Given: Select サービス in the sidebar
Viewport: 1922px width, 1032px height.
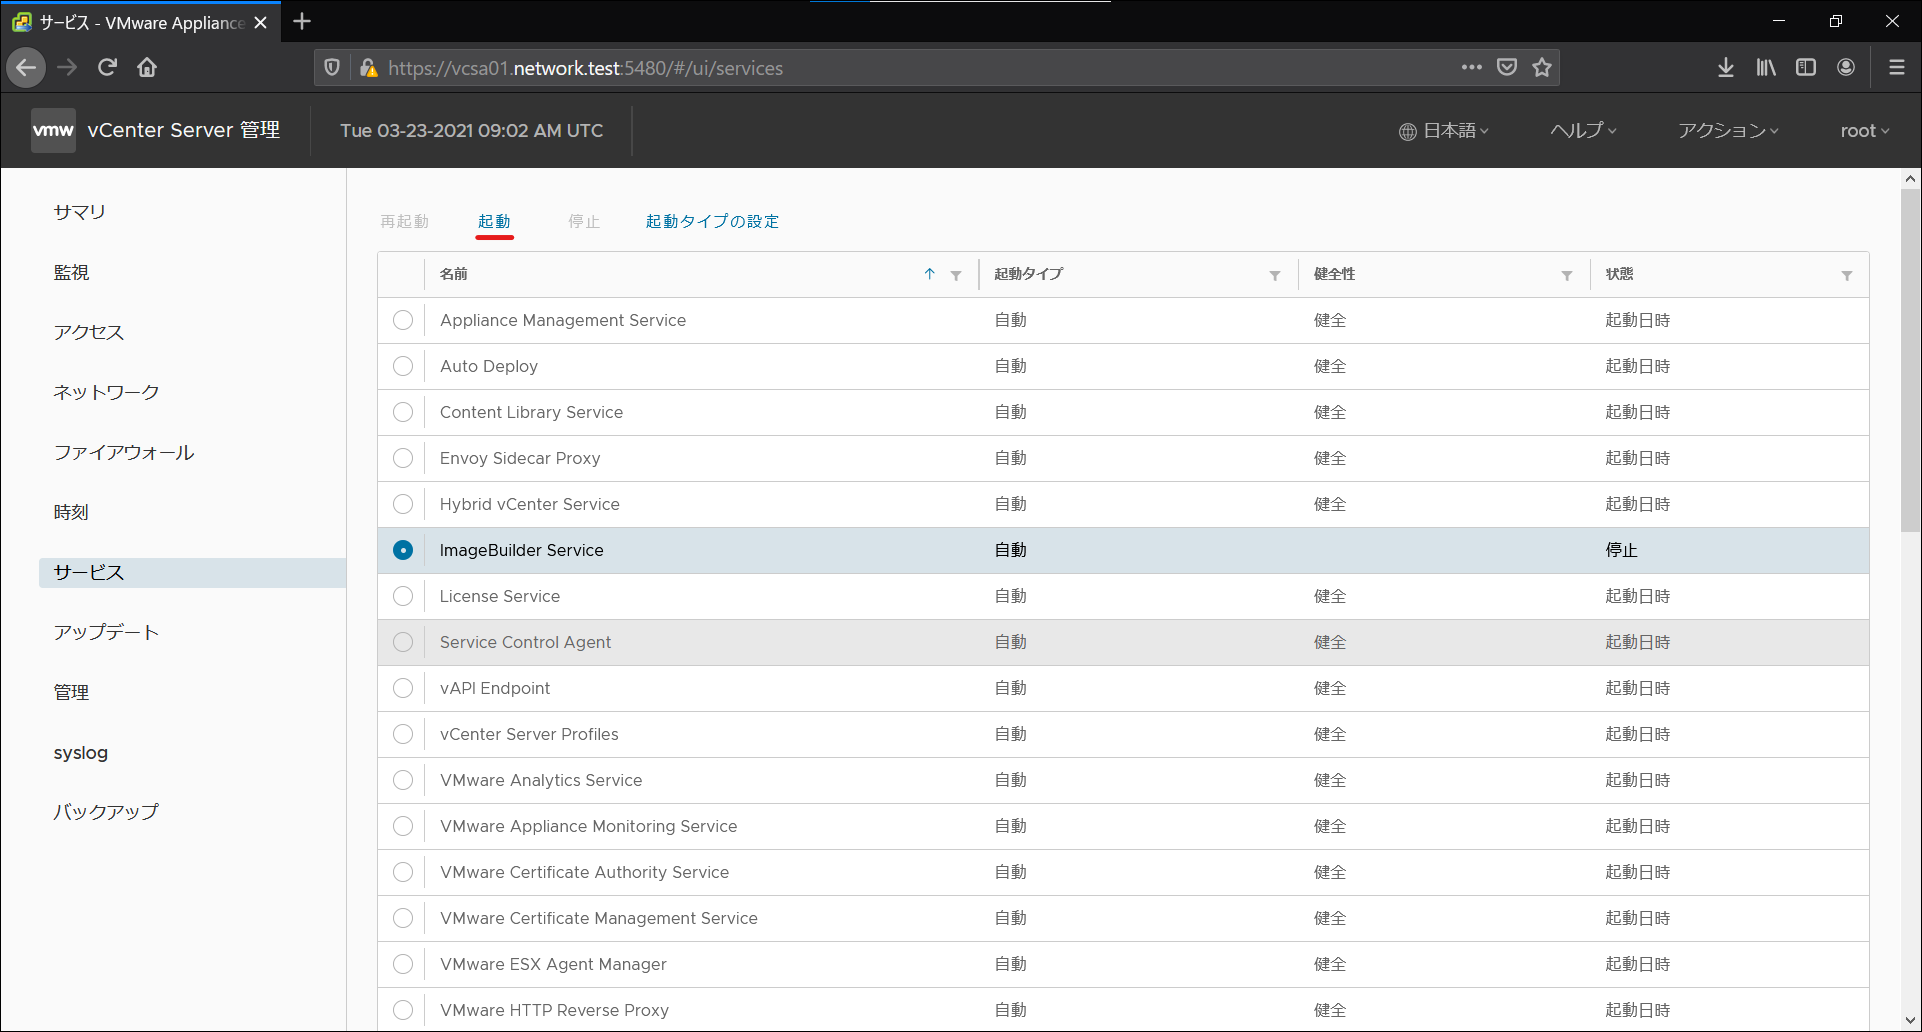Looking at the screenshot, I should pyautogui.click(x=192, y=572).
